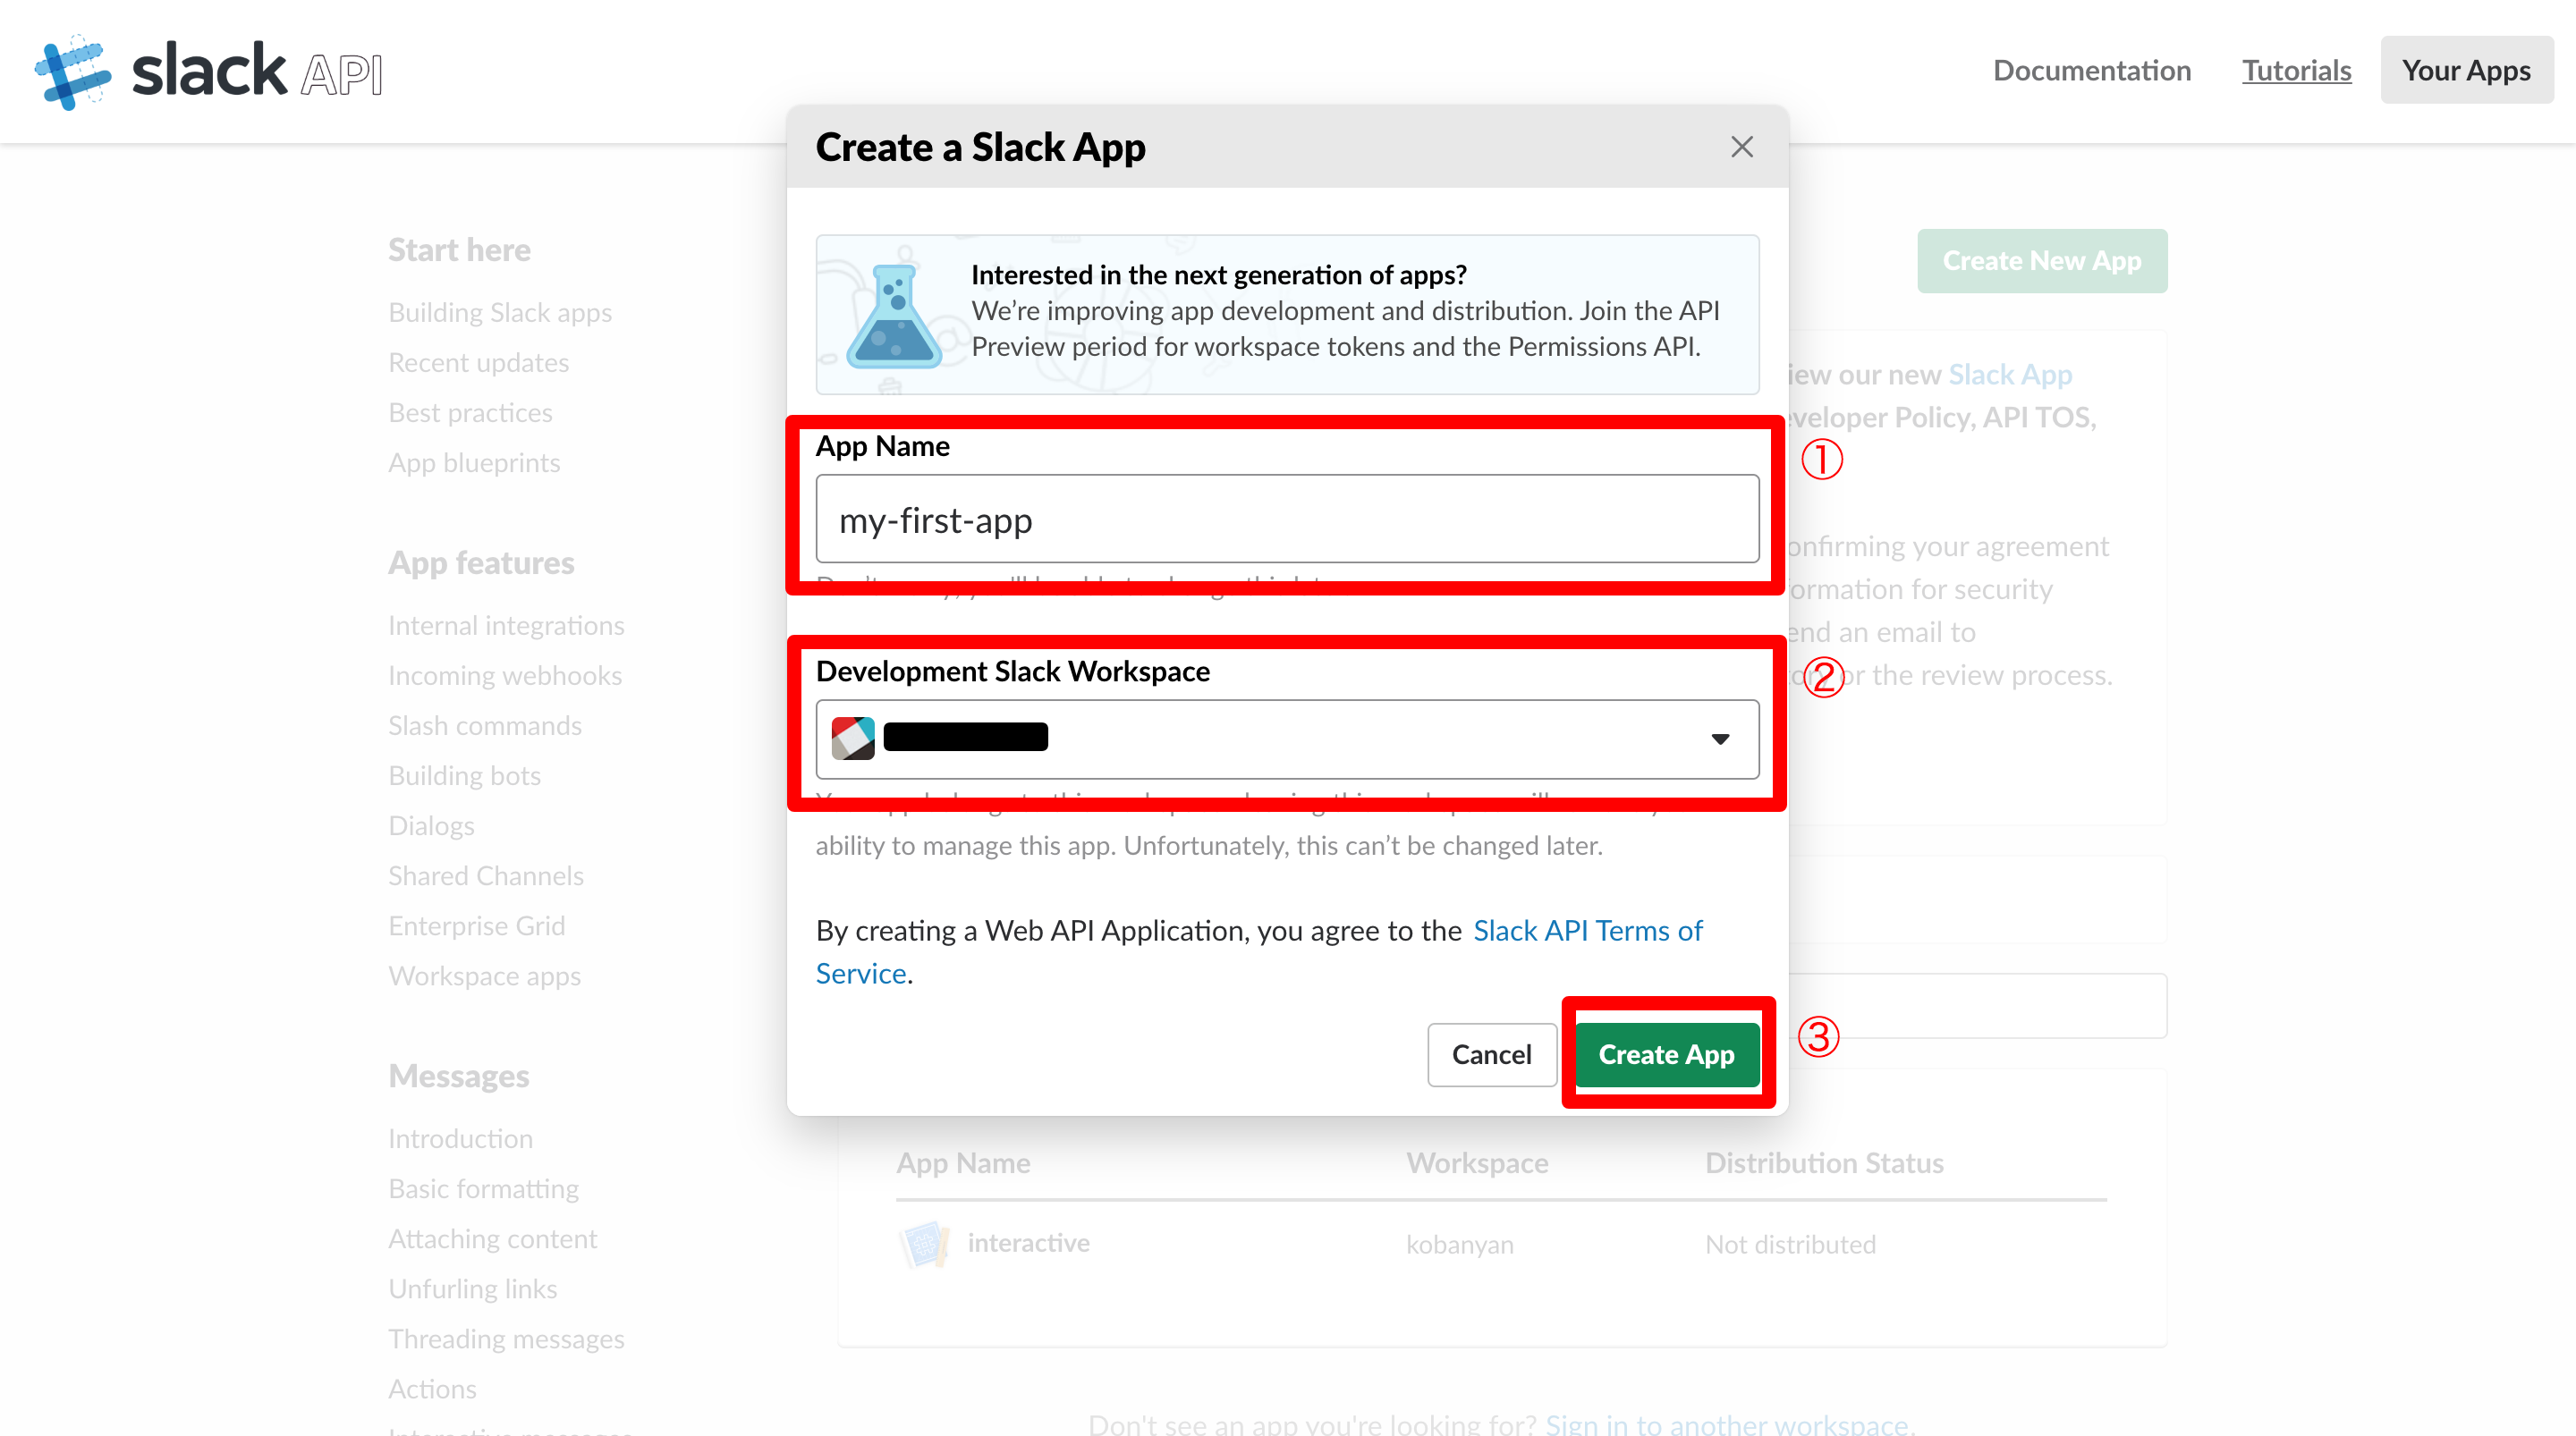Click the interactive app's icon in the table
This screenshot has height=1436, width=2576.
pyautogui.click(x=925, y=1243)
